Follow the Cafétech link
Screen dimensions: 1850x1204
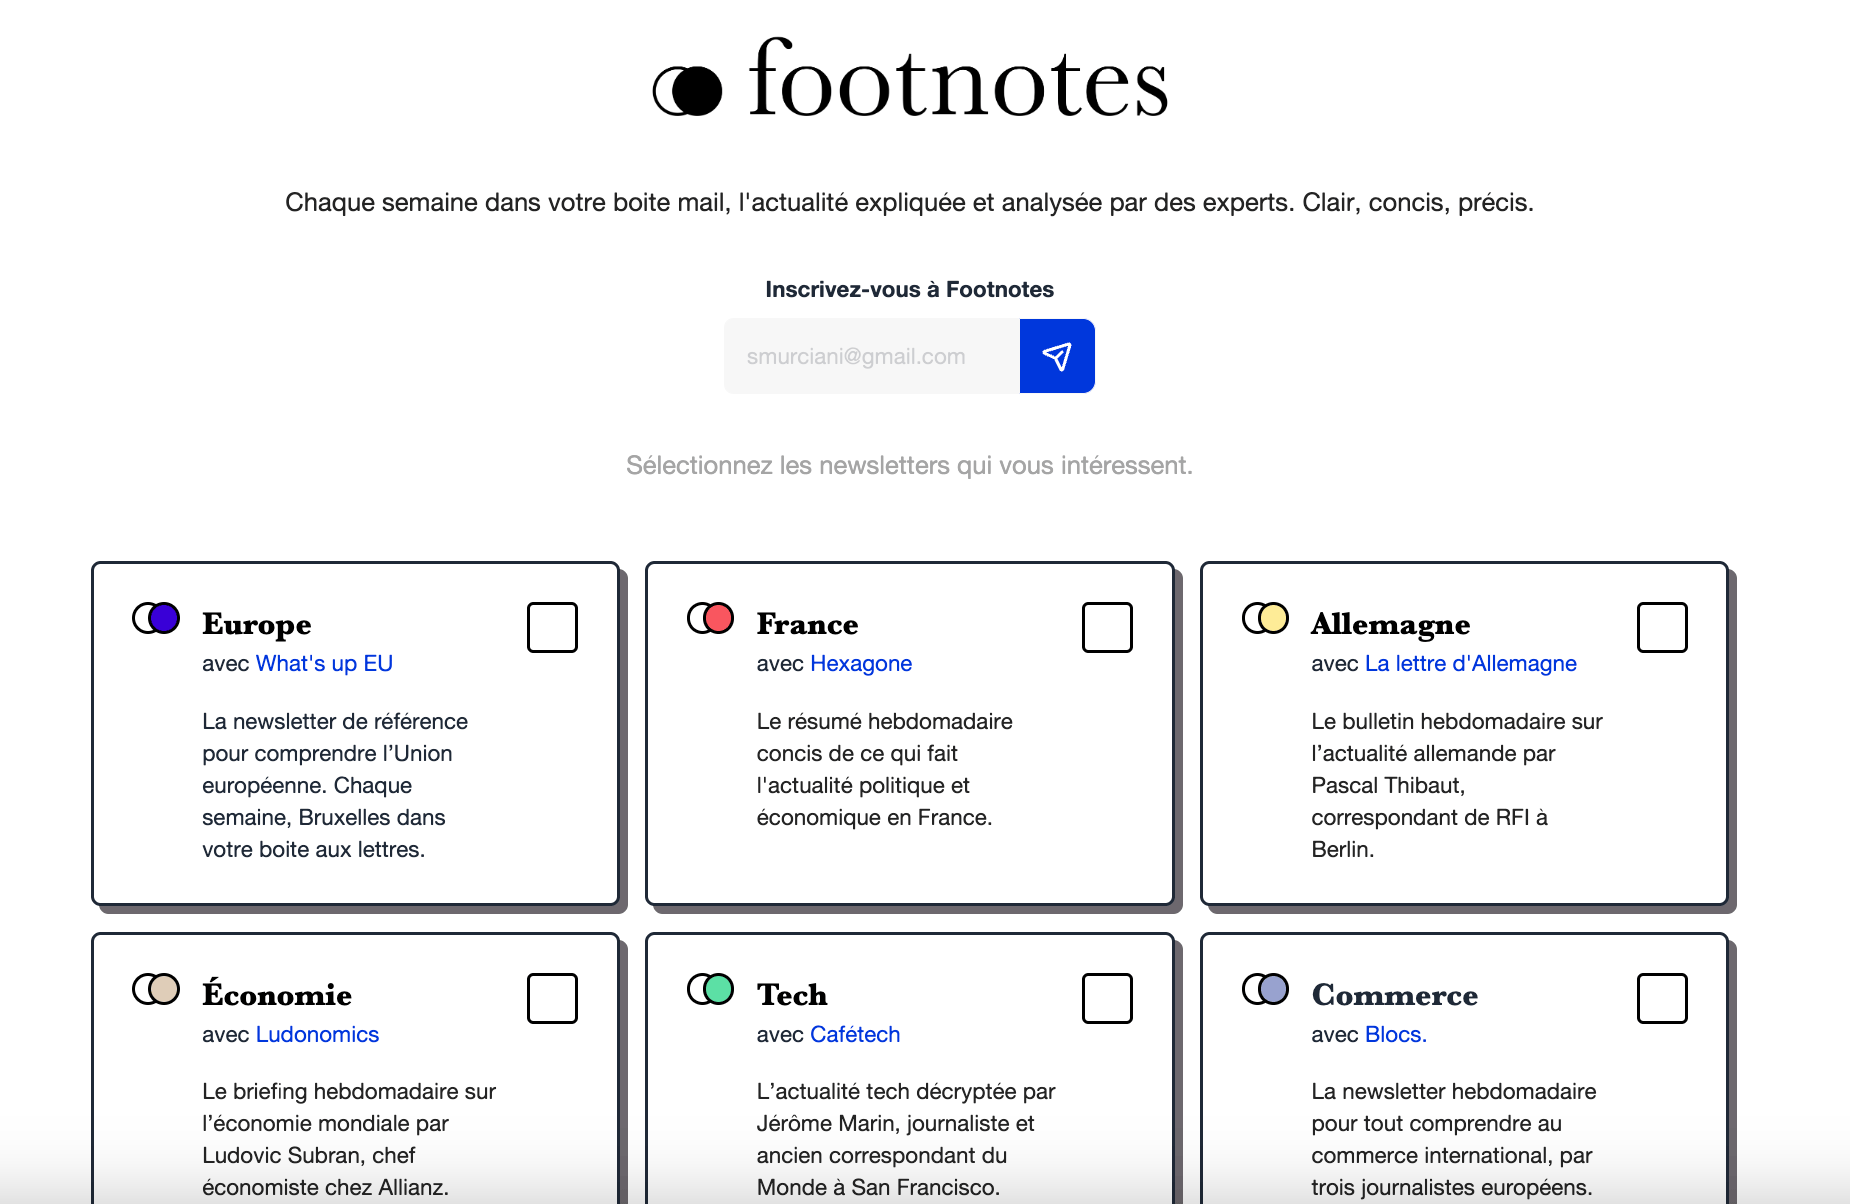click(855, 1034)
